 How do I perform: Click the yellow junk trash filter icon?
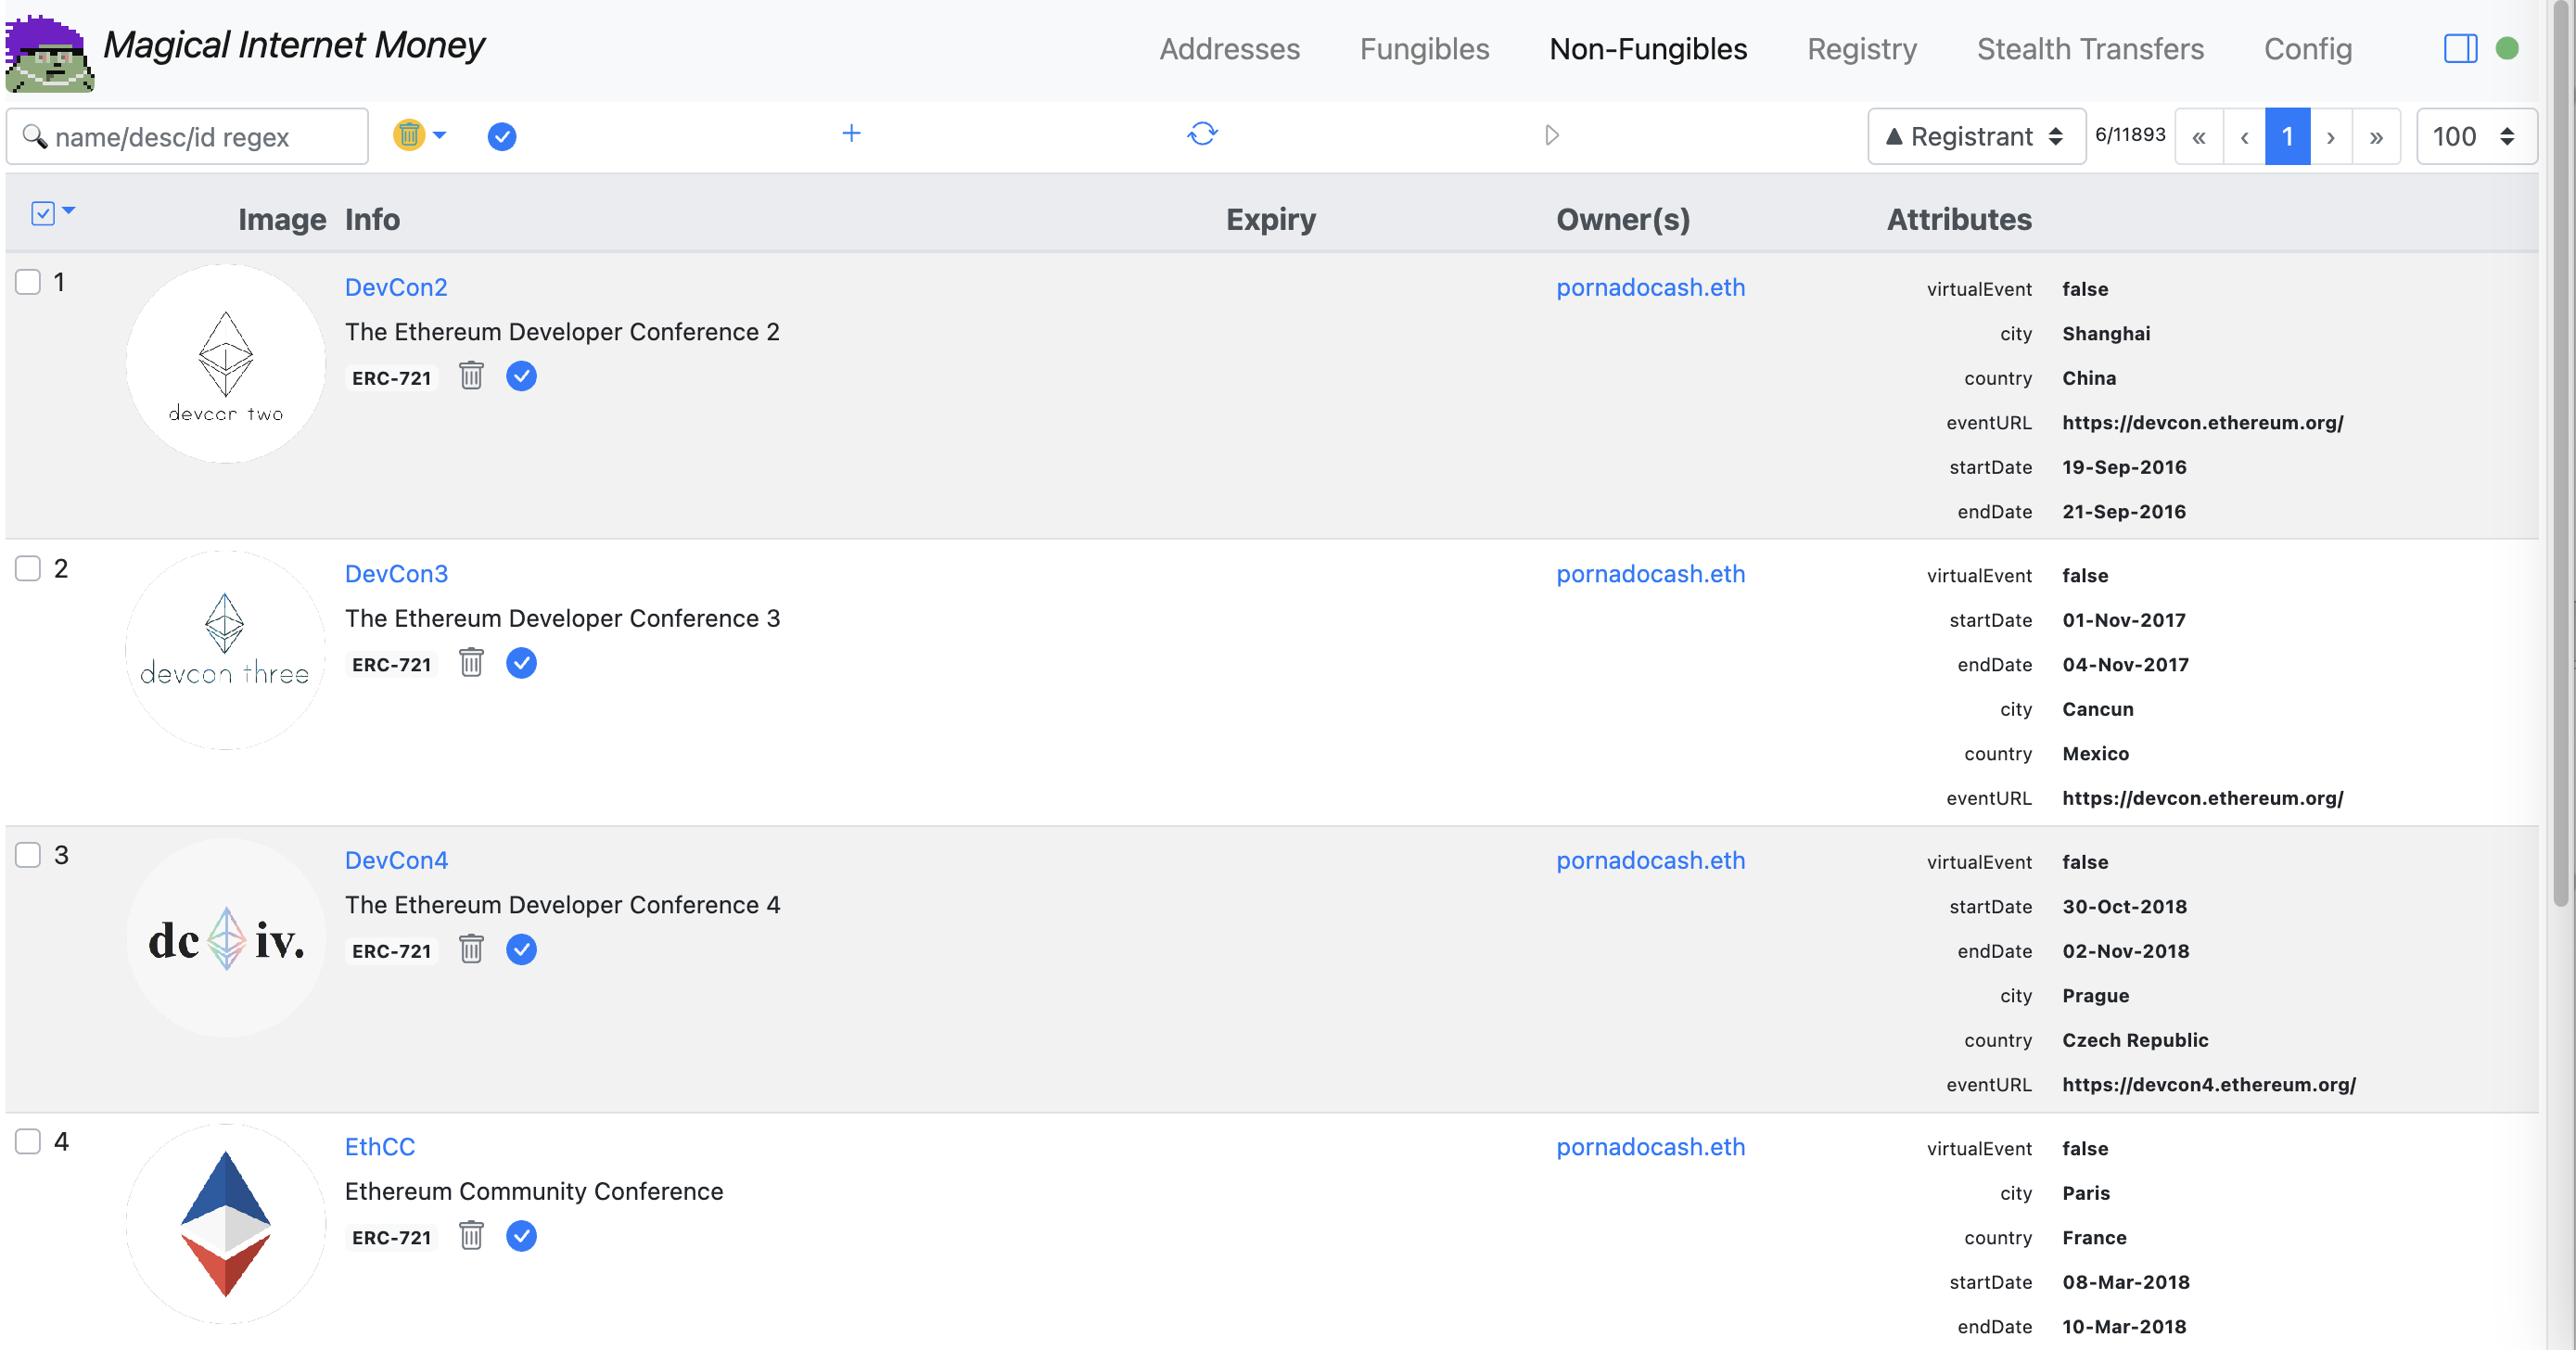click(x=409, y=135)
